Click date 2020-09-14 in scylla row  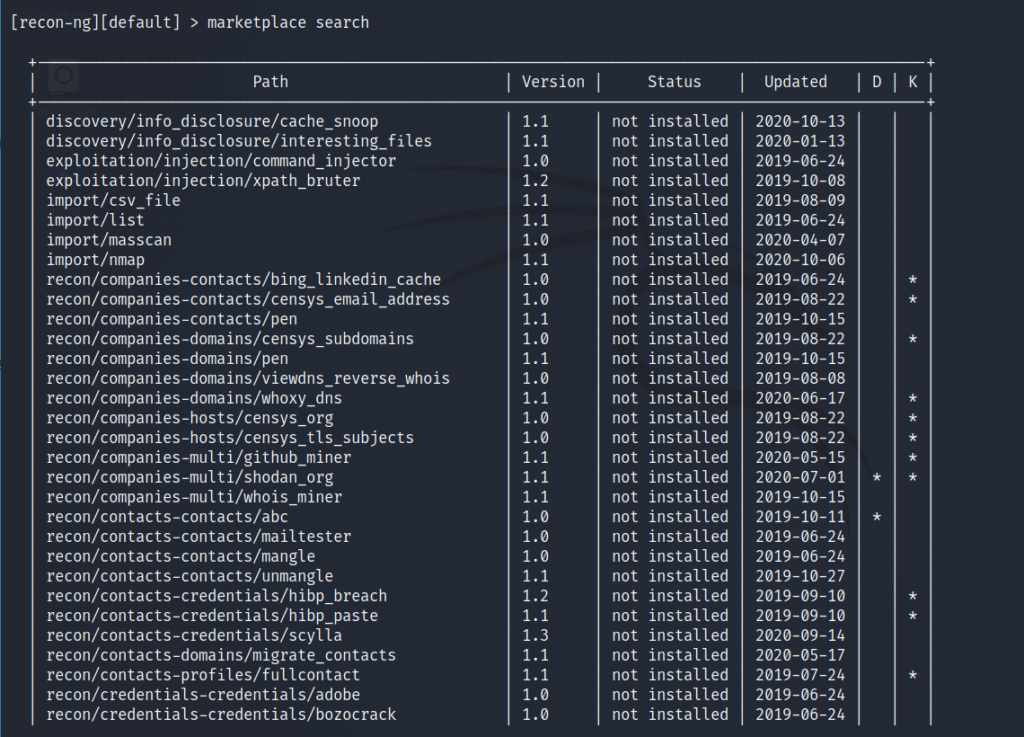click(800, 635)
